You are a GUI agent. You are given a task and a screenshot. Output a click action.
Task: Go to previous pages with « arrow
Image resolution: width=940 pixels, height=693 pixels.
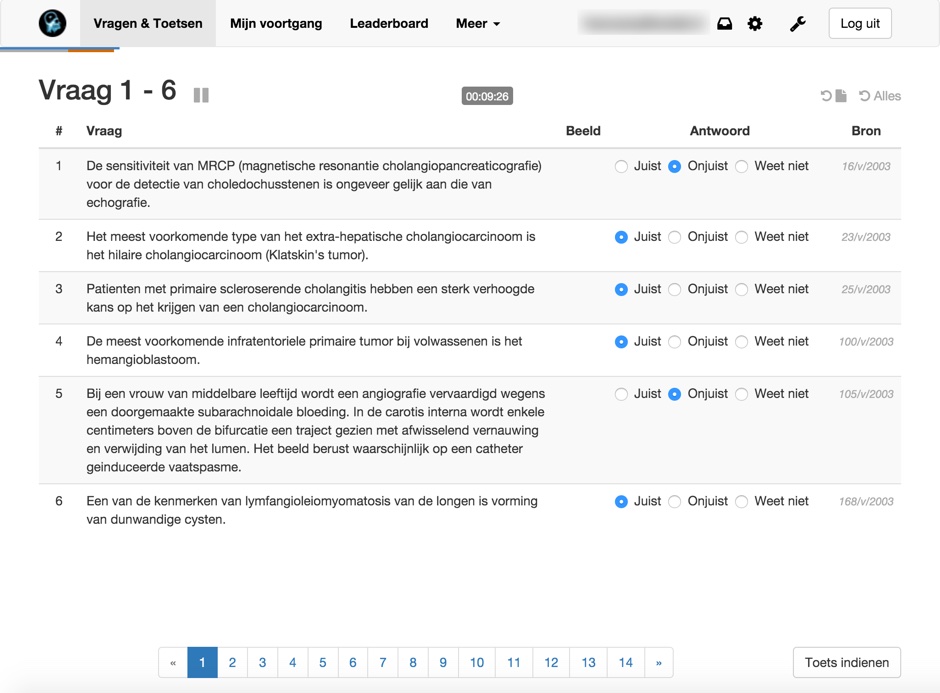coord(173,662)
